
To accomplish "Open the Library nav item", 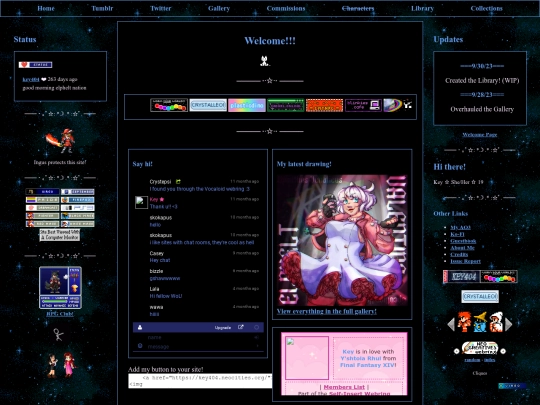I will [x=422, y=8].
